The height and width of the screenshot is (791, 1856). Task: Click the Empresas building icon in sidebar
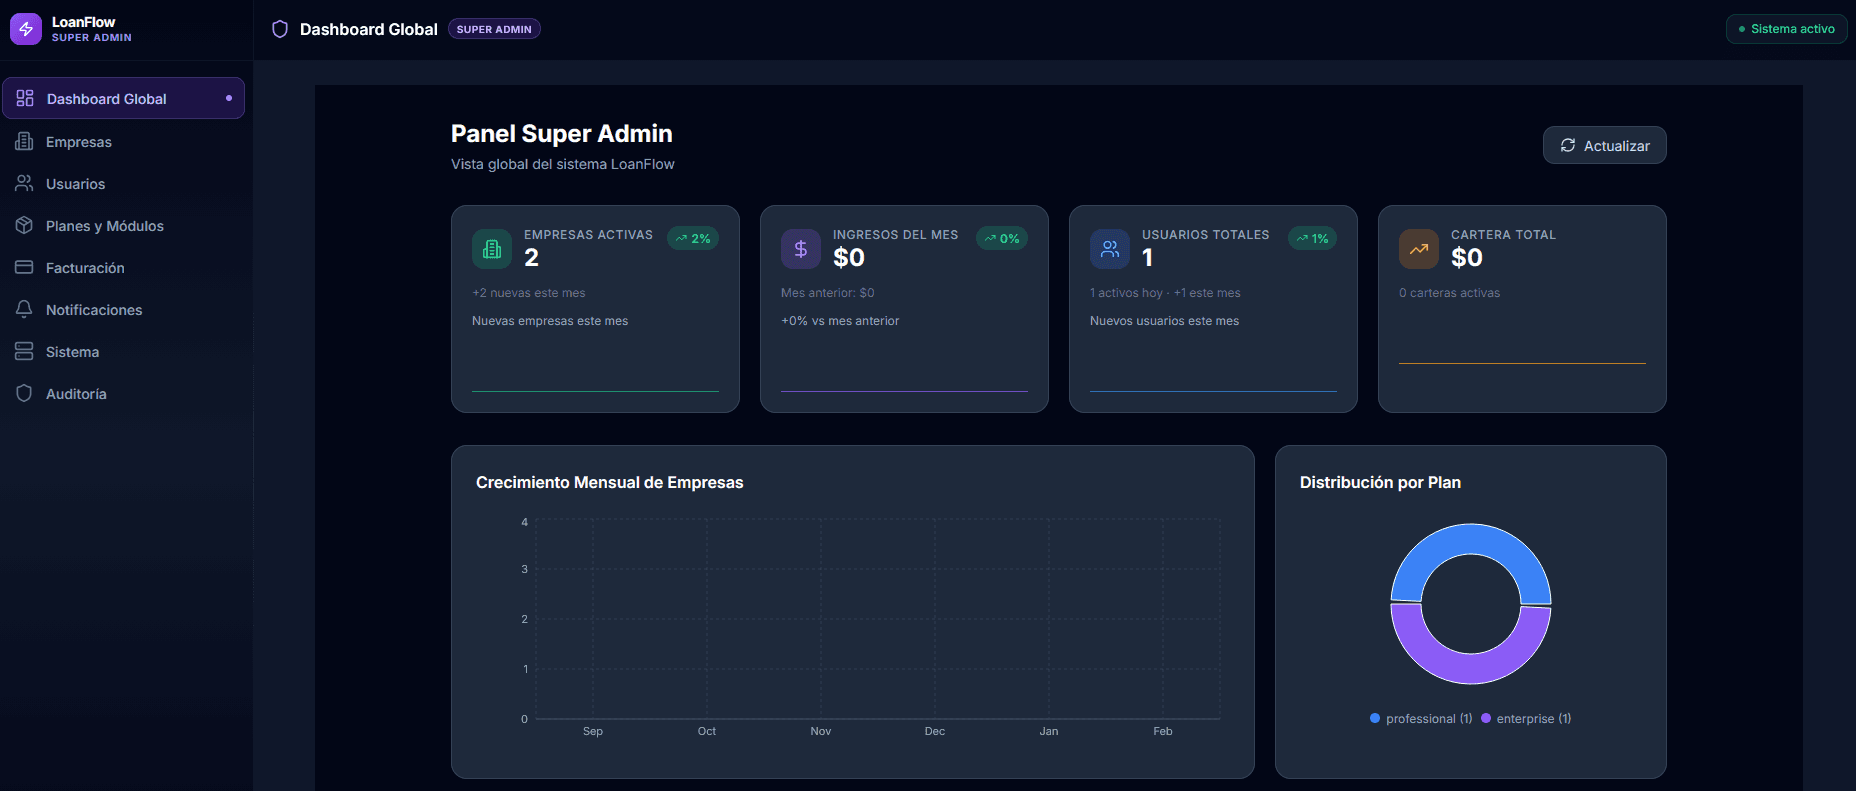click(24, 142)
